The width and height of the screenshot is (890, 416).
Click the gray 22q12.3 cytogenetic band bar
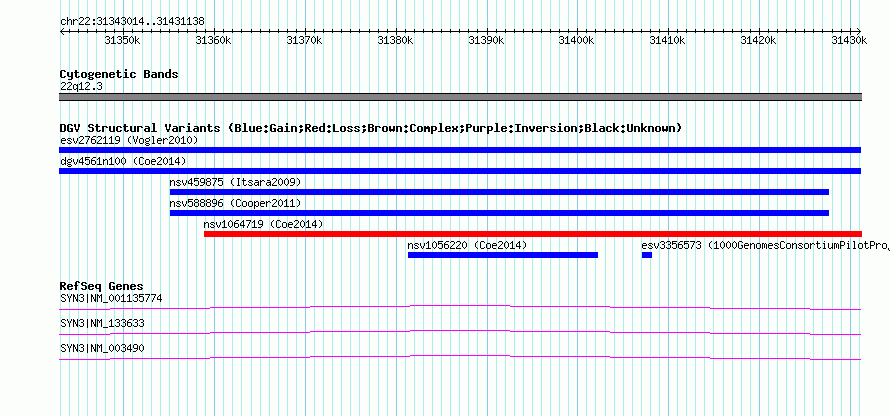point(460,97)
